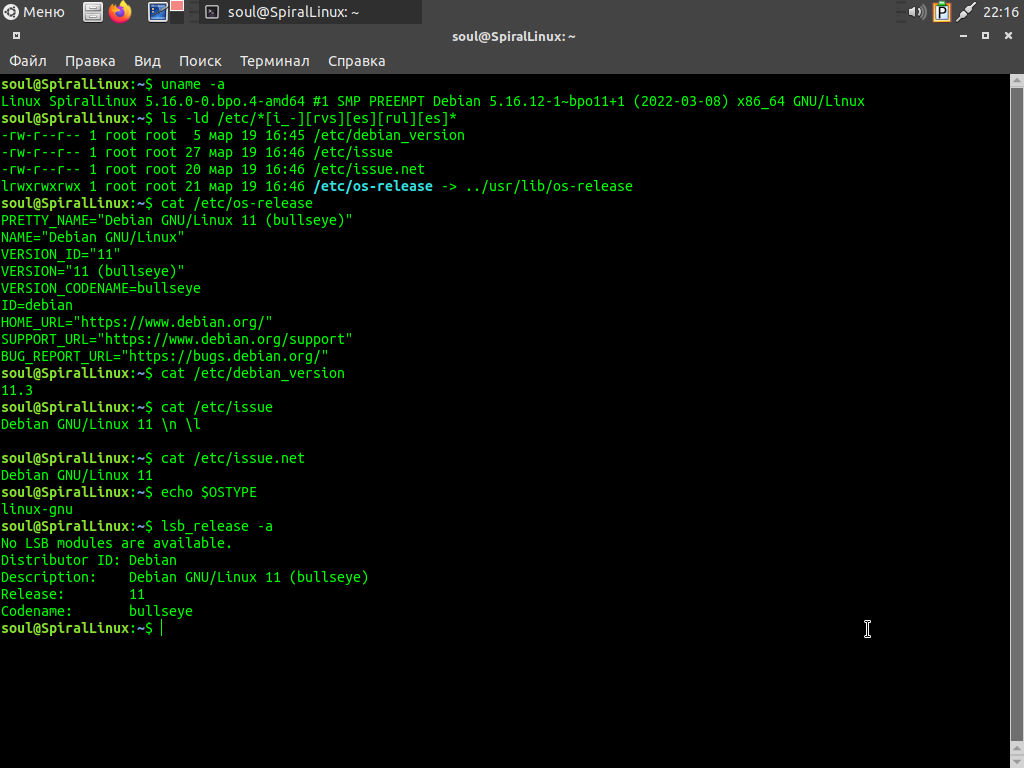Maximize the terminal window
The image size is (1024, 768).
coord(985,36)
